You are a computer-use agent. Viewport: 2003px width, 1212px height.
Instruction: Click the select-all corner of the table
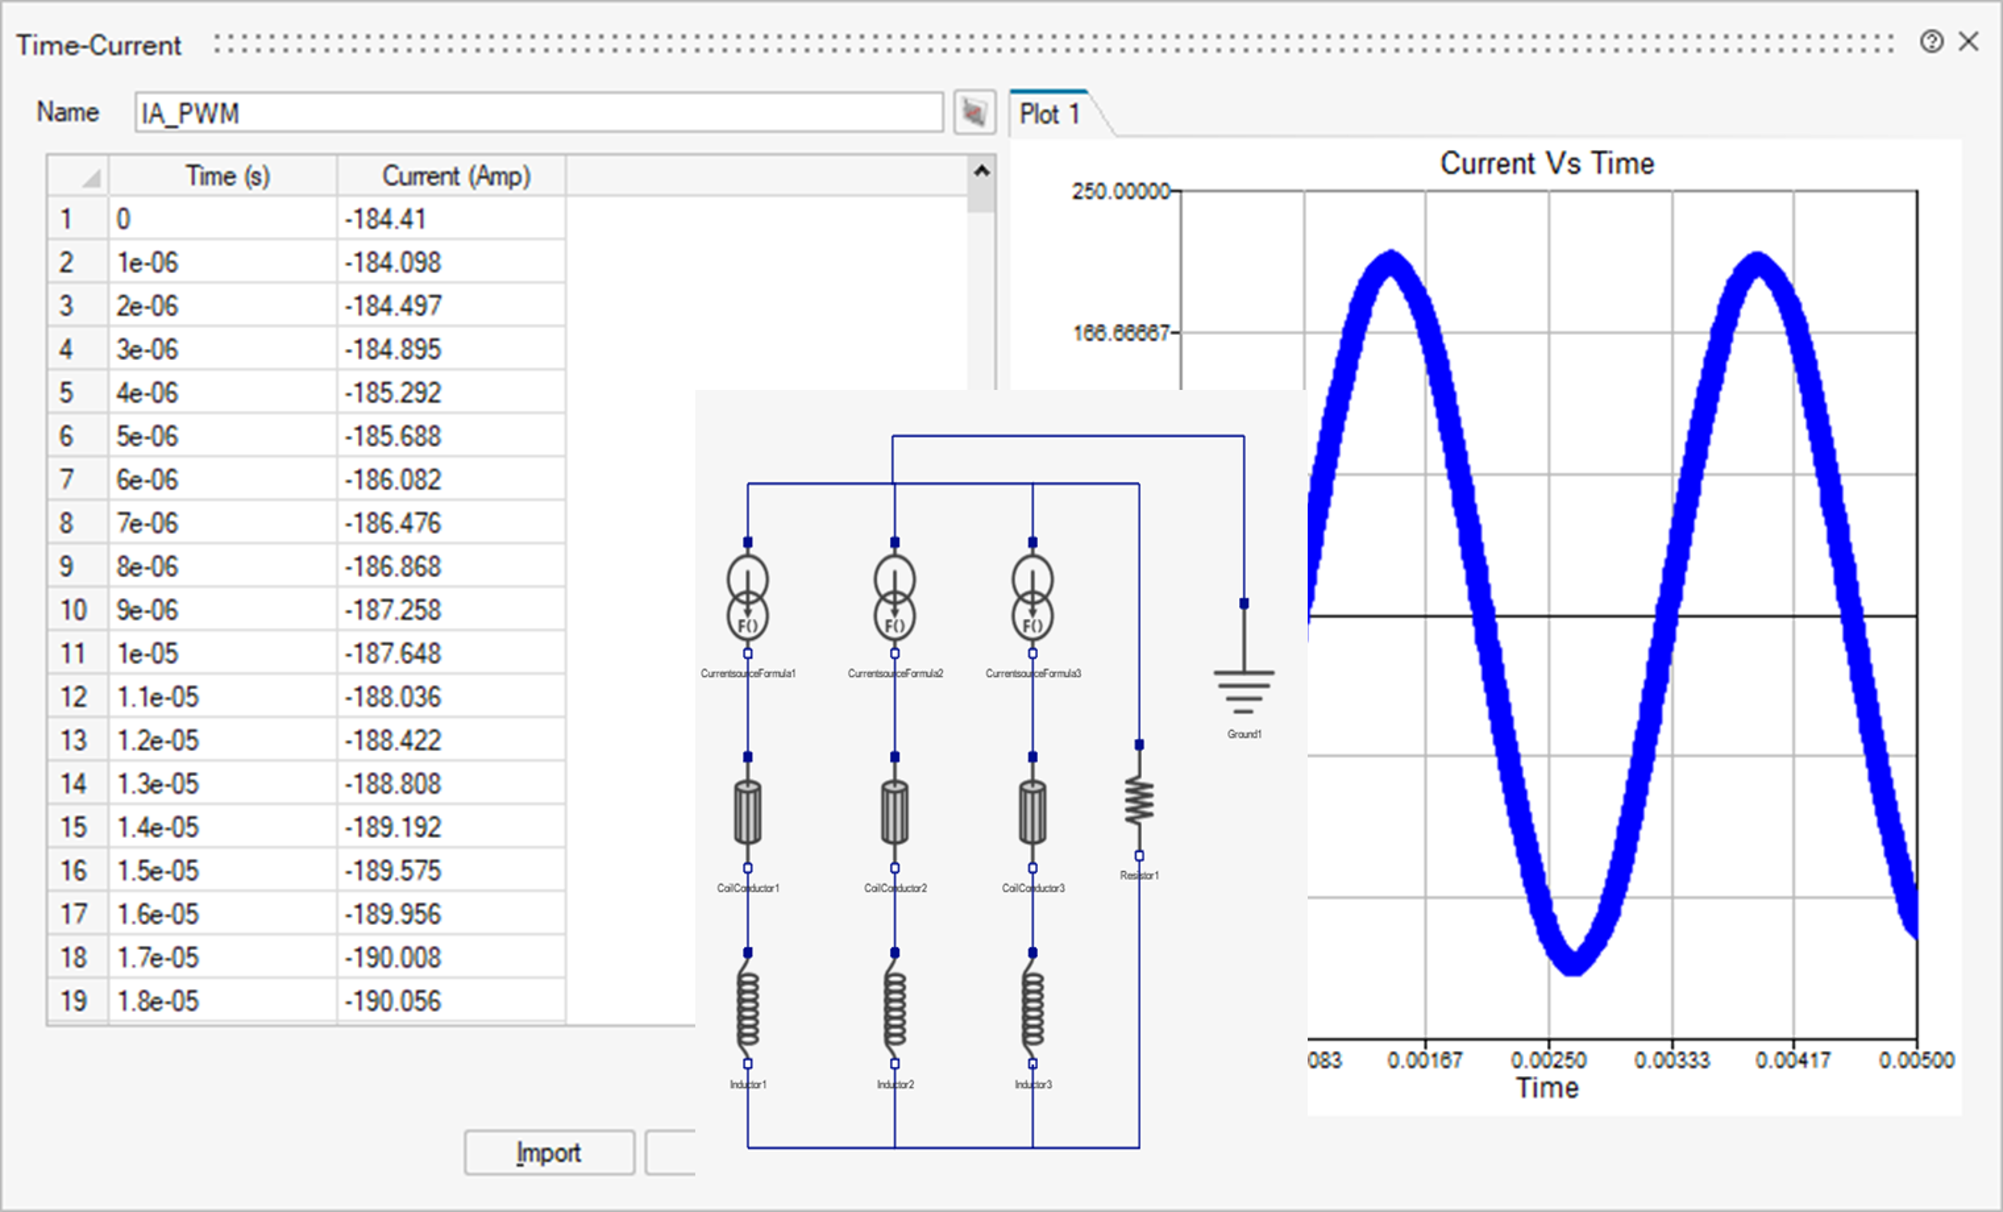tap(79, 176)
